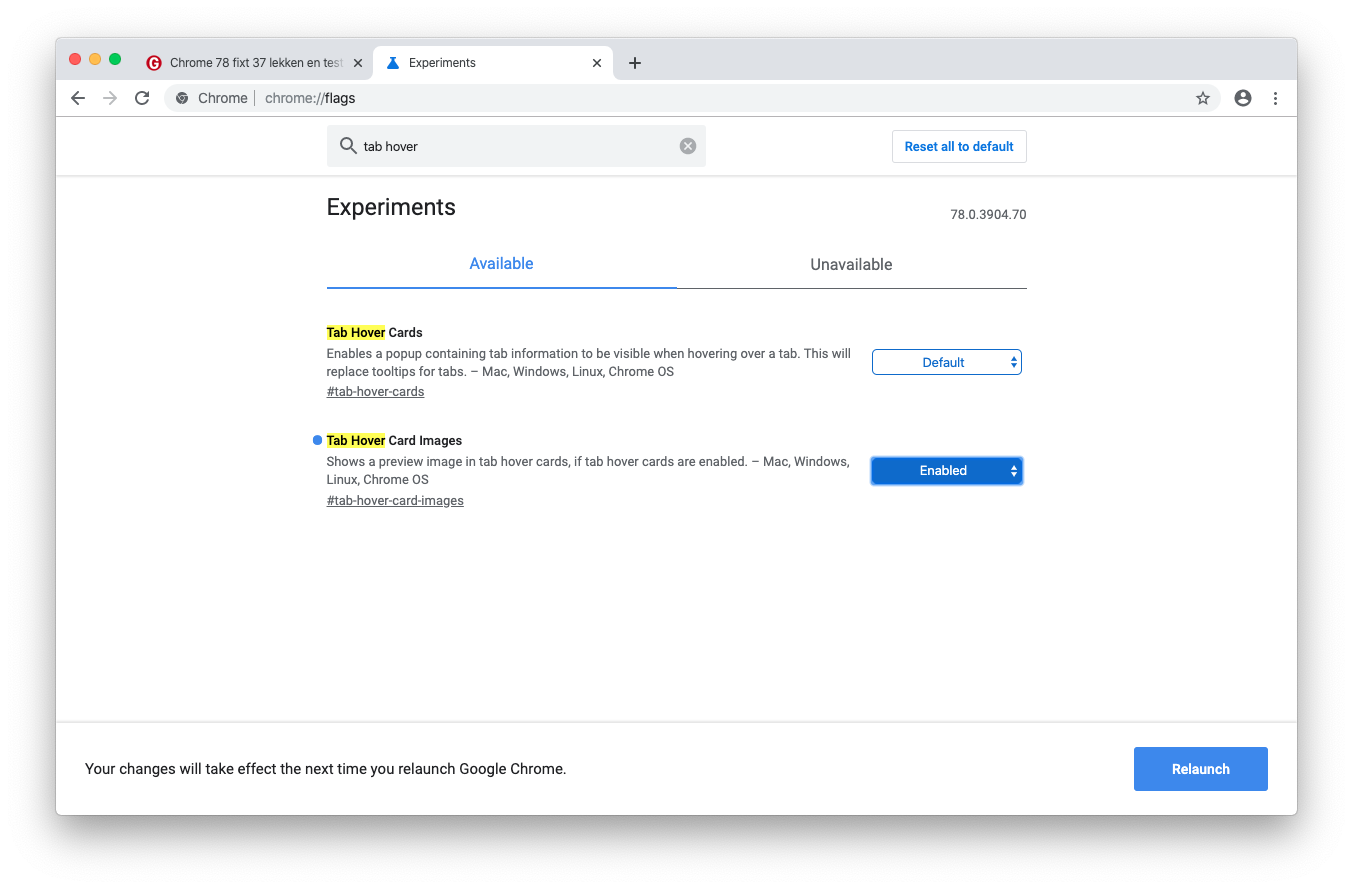Open a new tab with the plus button

634,63
